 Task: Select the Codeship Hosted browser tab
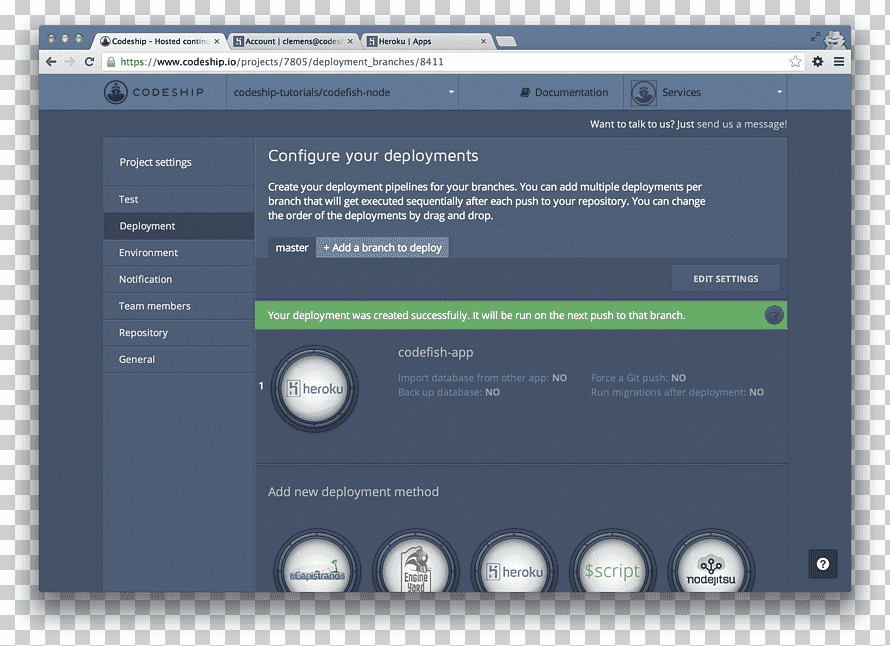click(159, 41)
